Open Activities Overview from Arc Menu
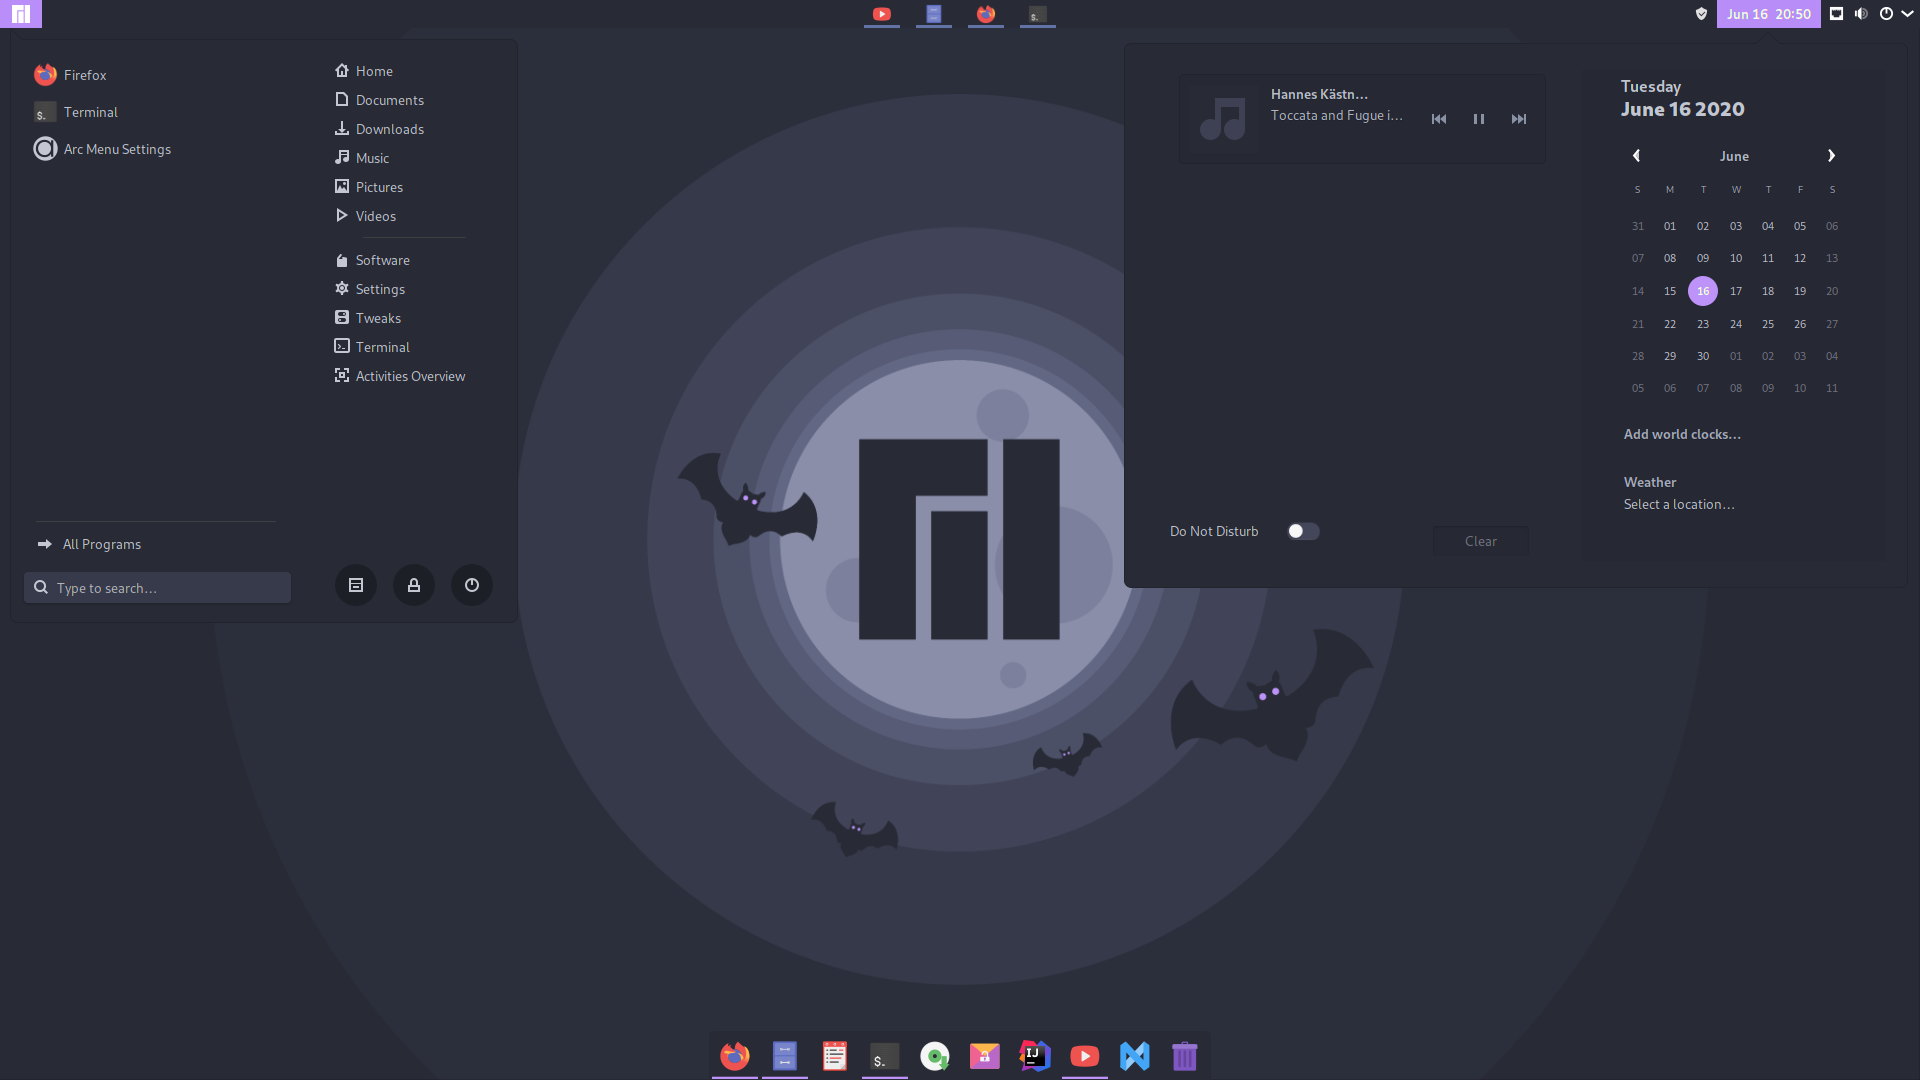This screenshot has width=1920, height=1080. (x=409, y=376)
